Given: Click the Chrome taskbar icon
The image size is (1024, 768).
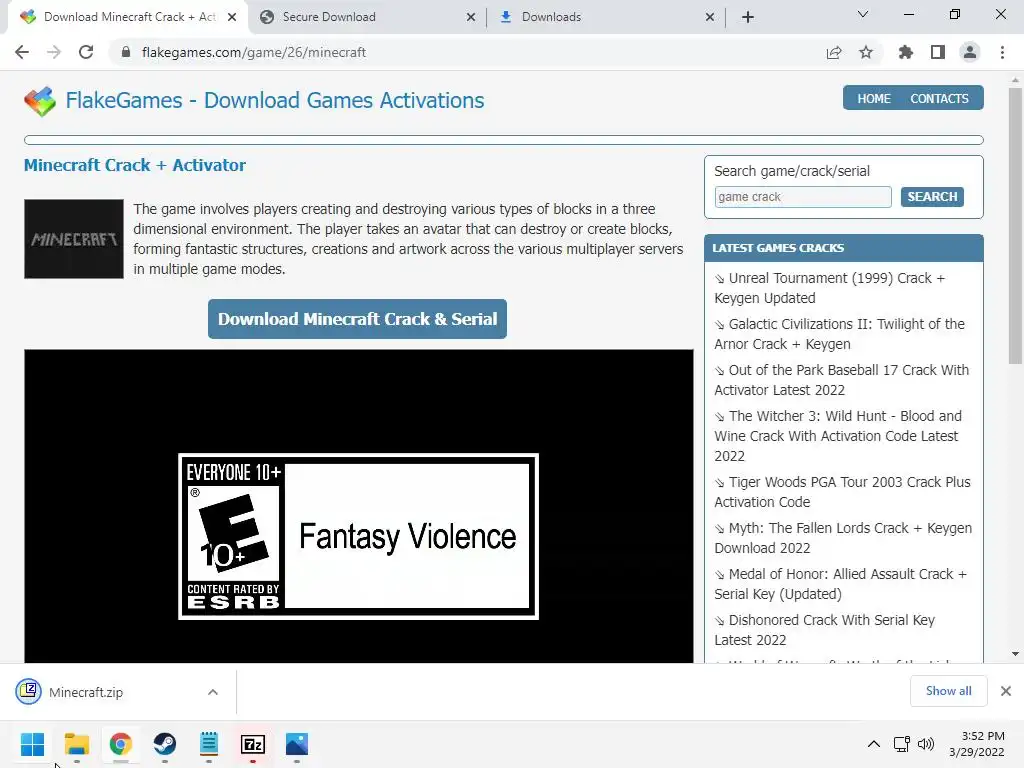Looking at the screenshot, I should [121, 744].
